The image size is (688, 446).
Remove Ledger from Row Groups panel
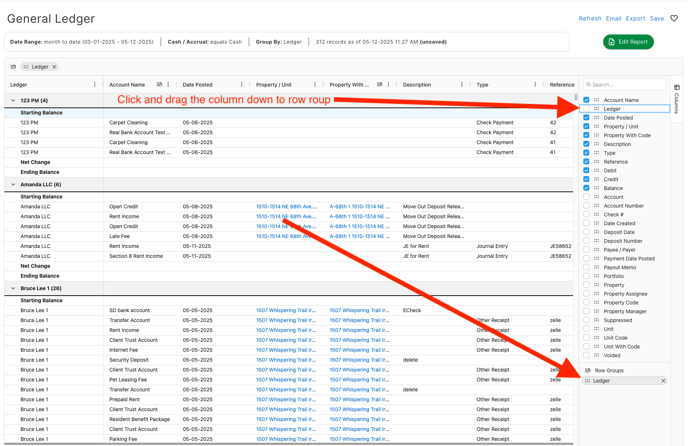[x=663, y=381]
